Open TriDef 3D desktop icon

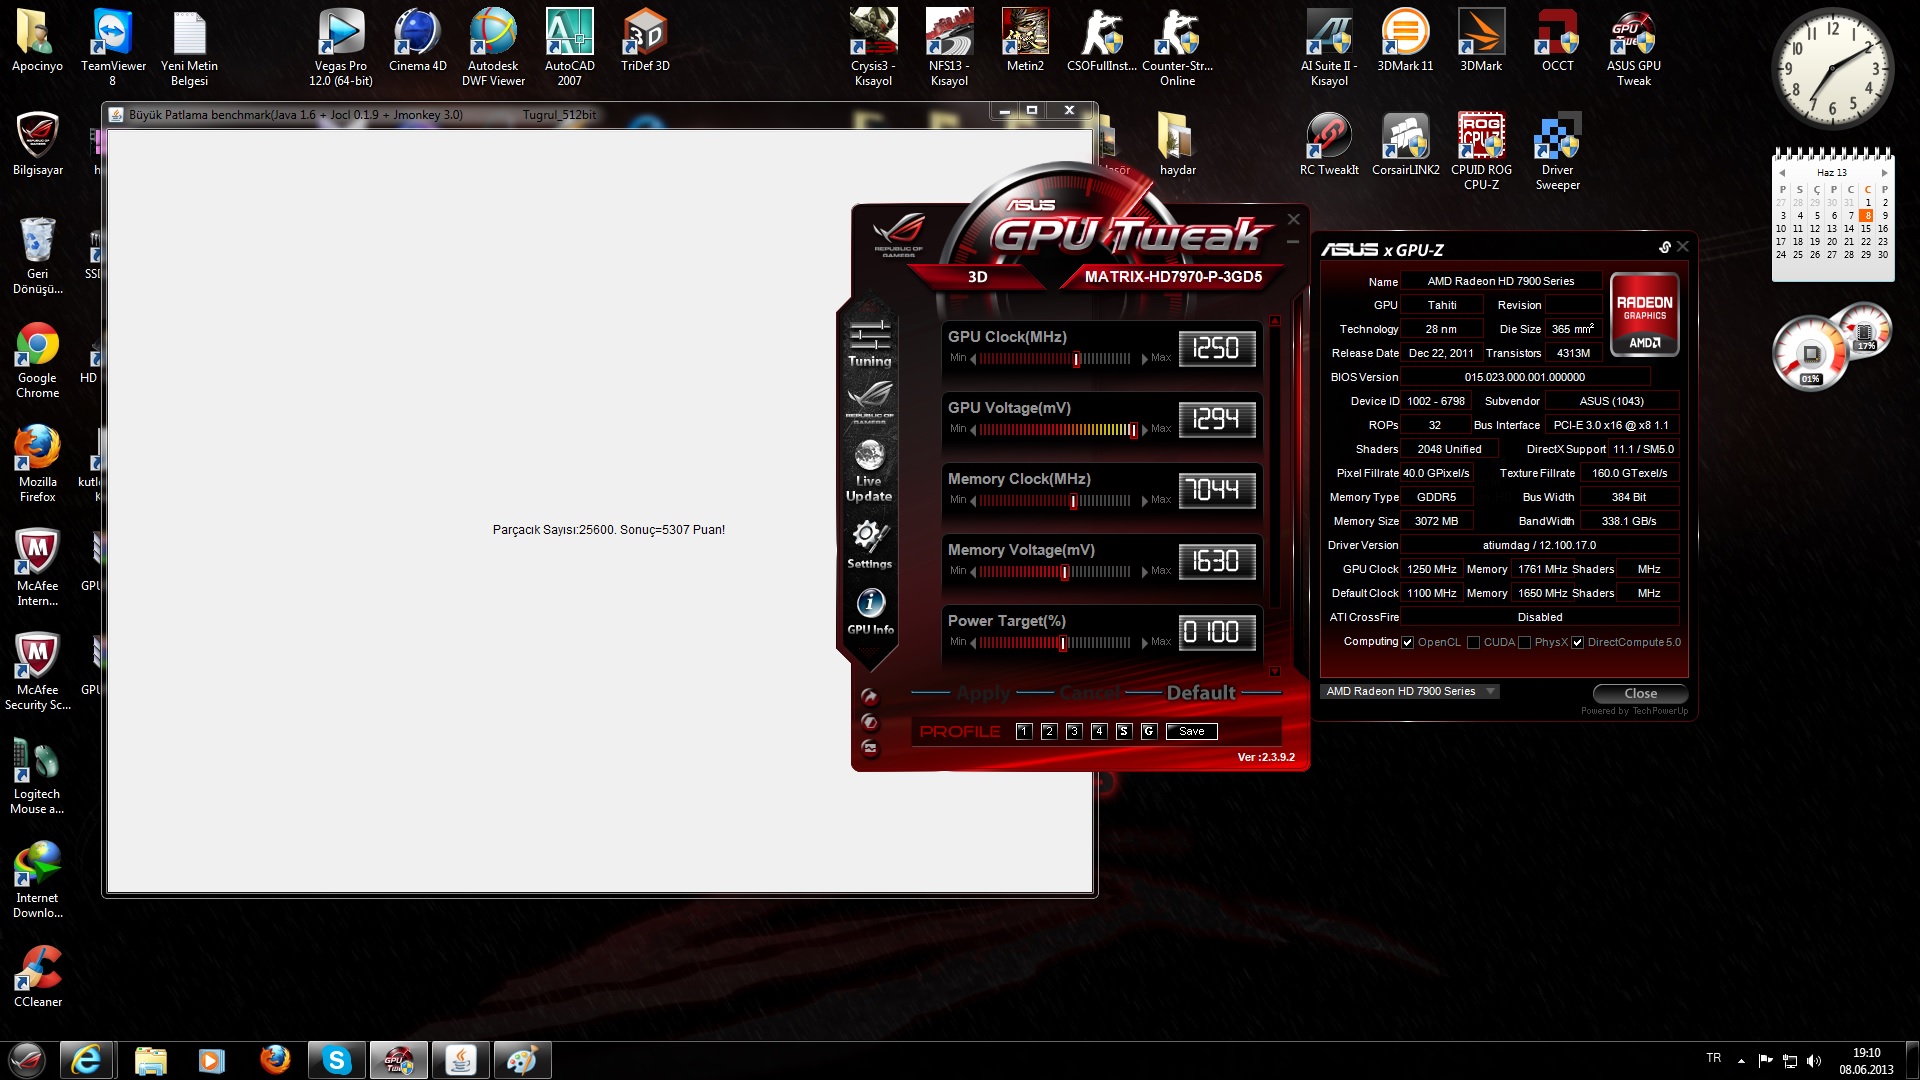[645, 41]
